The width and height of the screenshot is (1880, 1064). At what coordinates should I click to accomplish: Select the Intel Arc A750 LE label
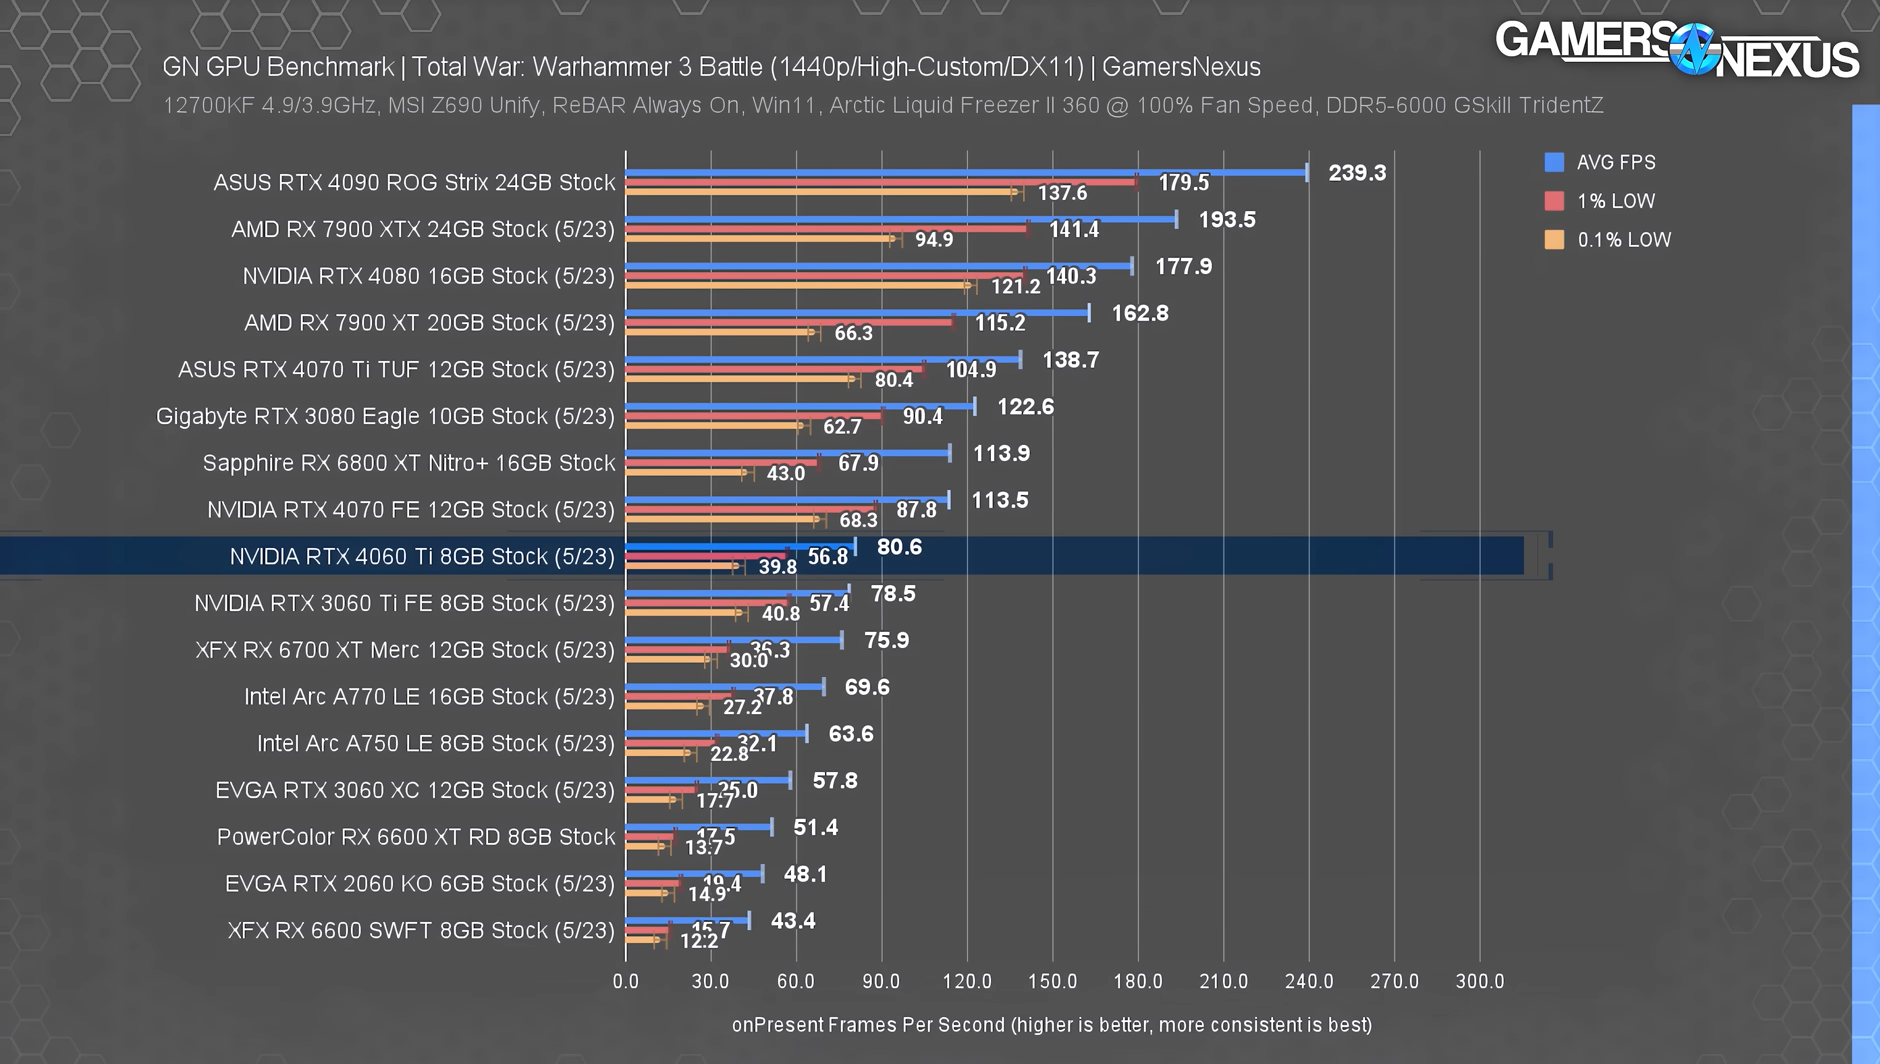(436, 744)
